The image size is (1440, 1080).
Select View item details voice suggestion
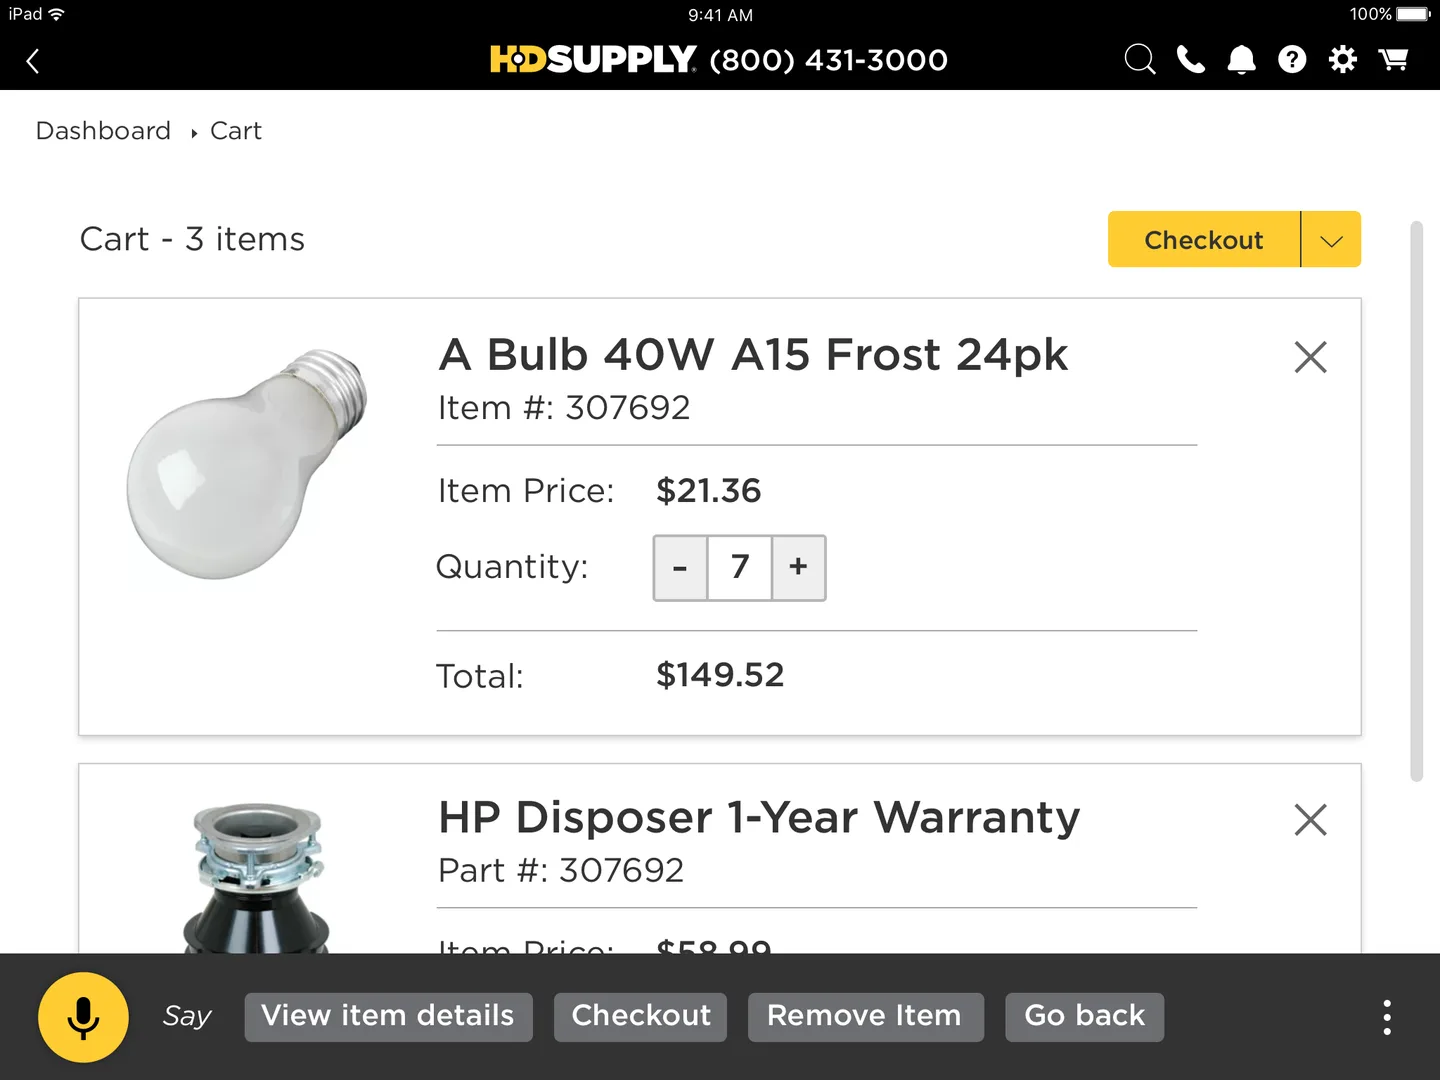pos(388,1016)
